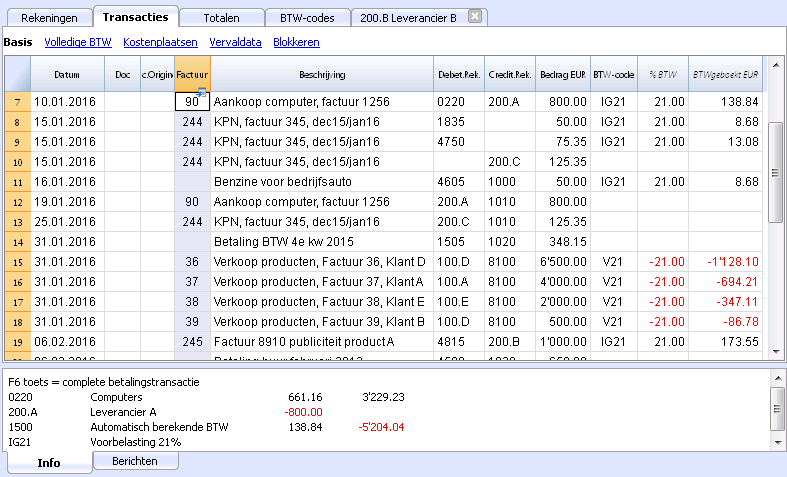Click the % BTW column header
Image resolution: width=787 pixels, height=477 pixels.
coord(663,74)
